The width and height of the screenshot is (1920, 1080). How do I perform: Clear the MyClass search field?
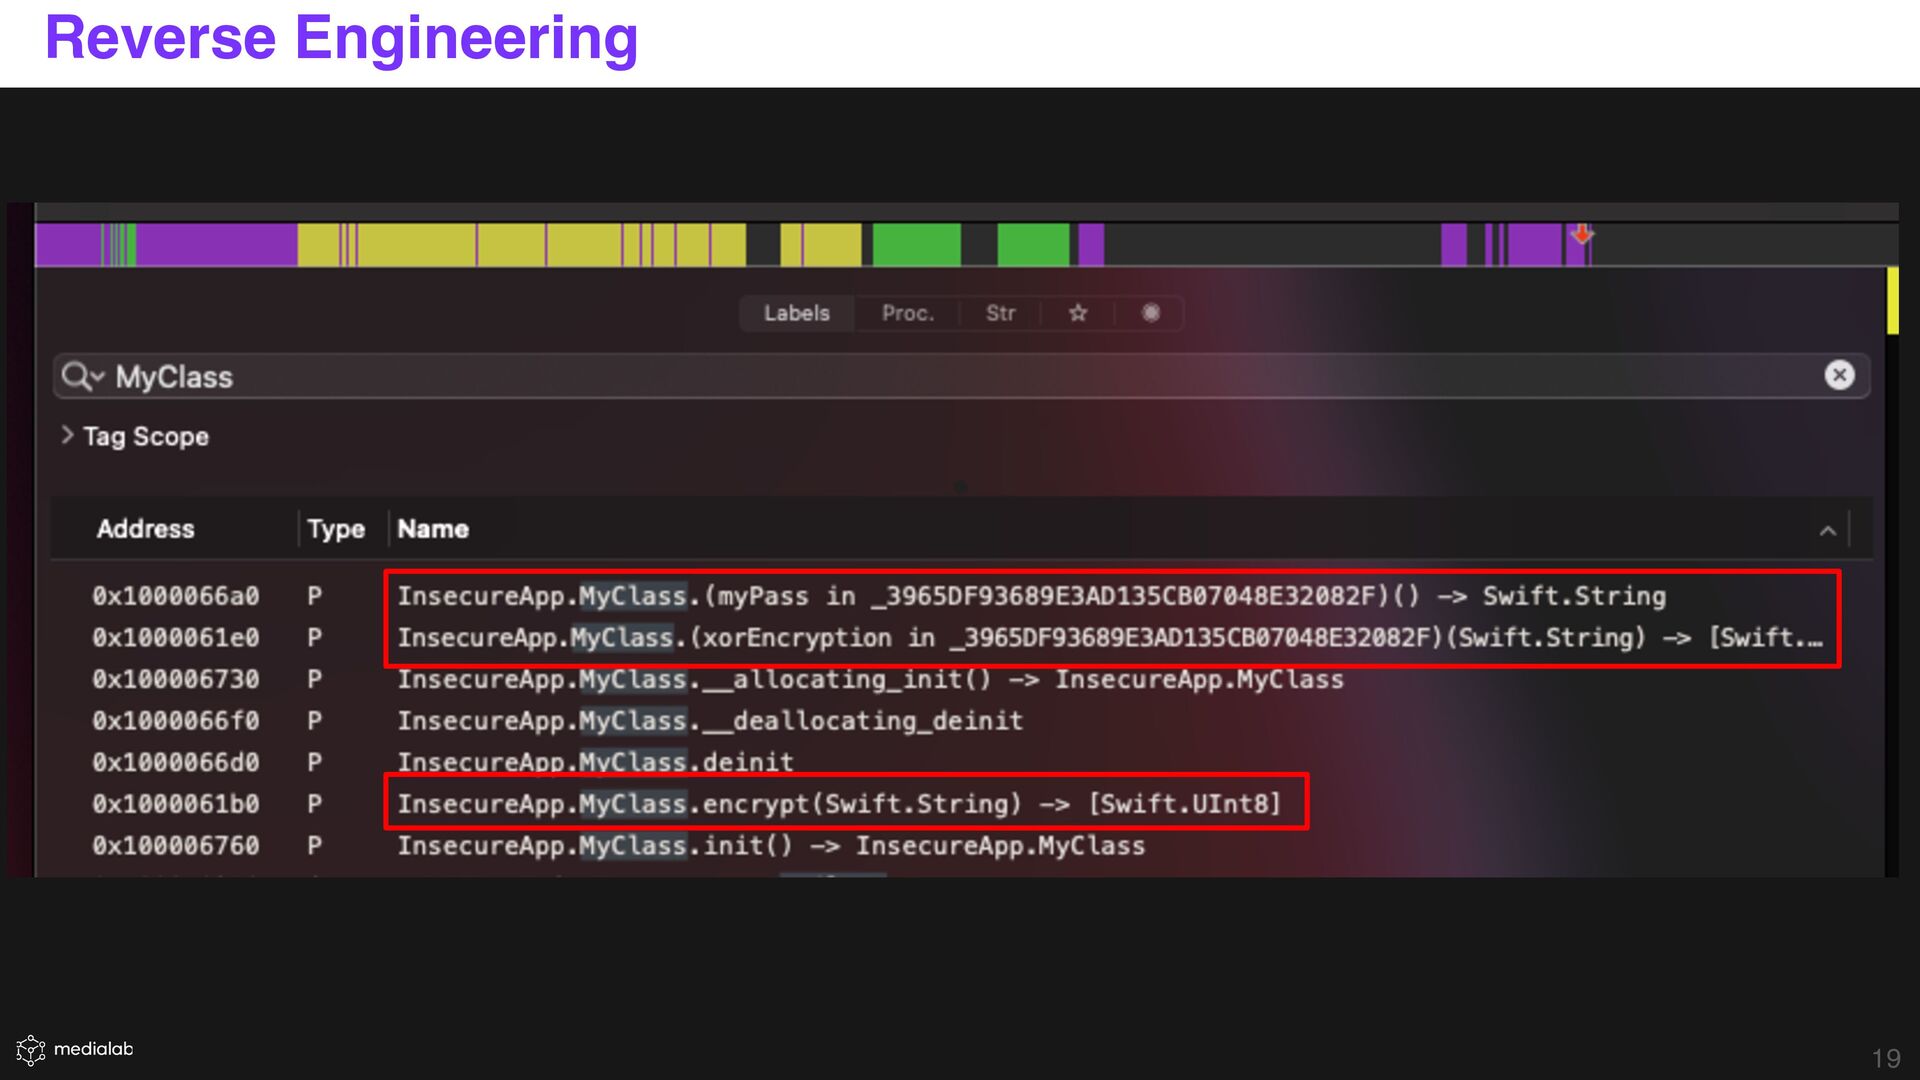pos(1838,375)
